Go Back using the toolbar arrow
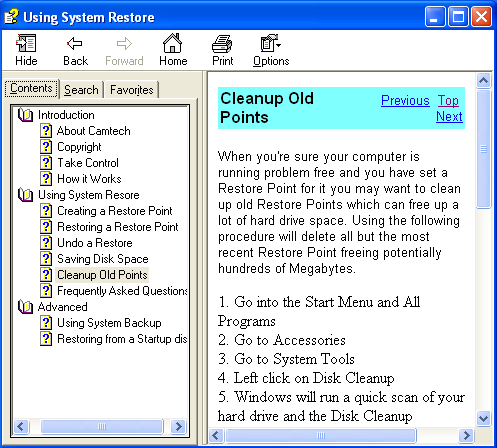The height and width of the screenshot is (448, 497). (75, 43)
